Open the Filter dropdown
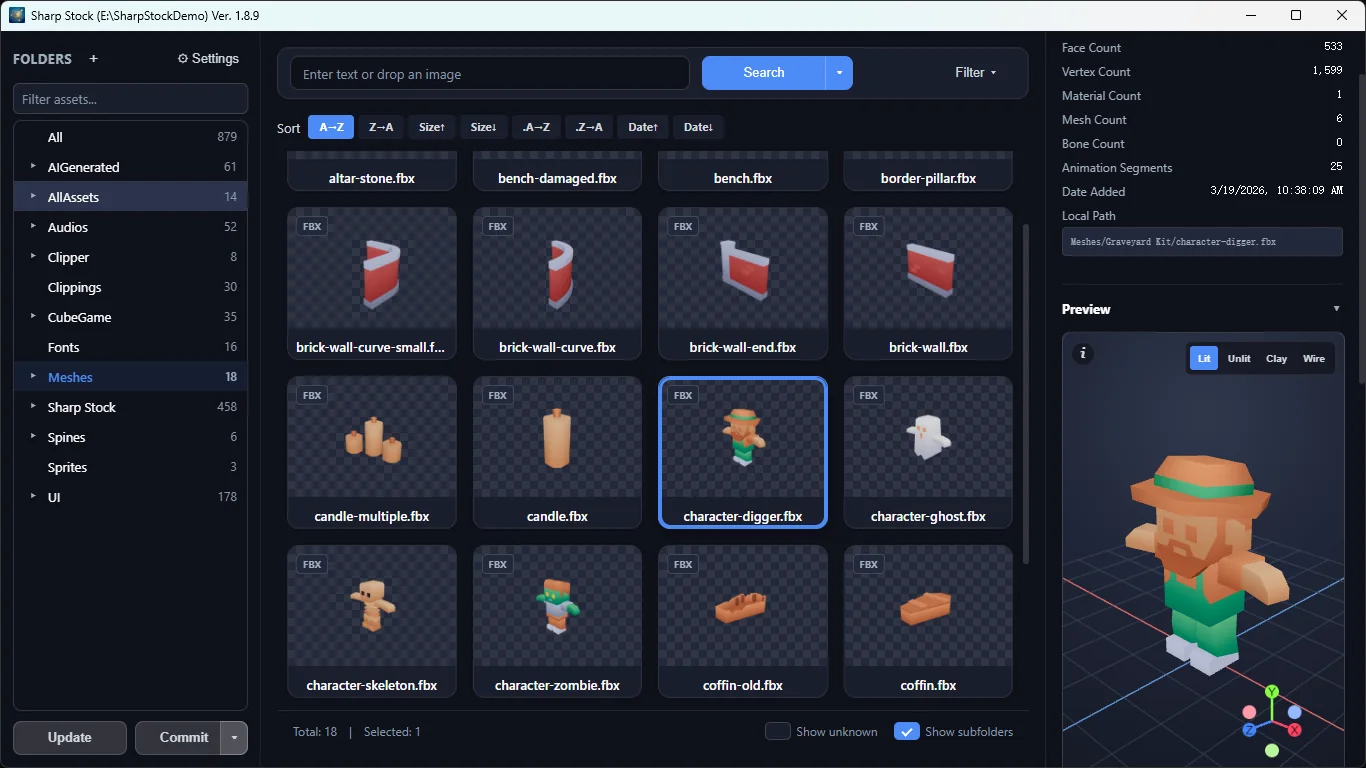This screenshot has width=1366, height=768. (976, 73)
